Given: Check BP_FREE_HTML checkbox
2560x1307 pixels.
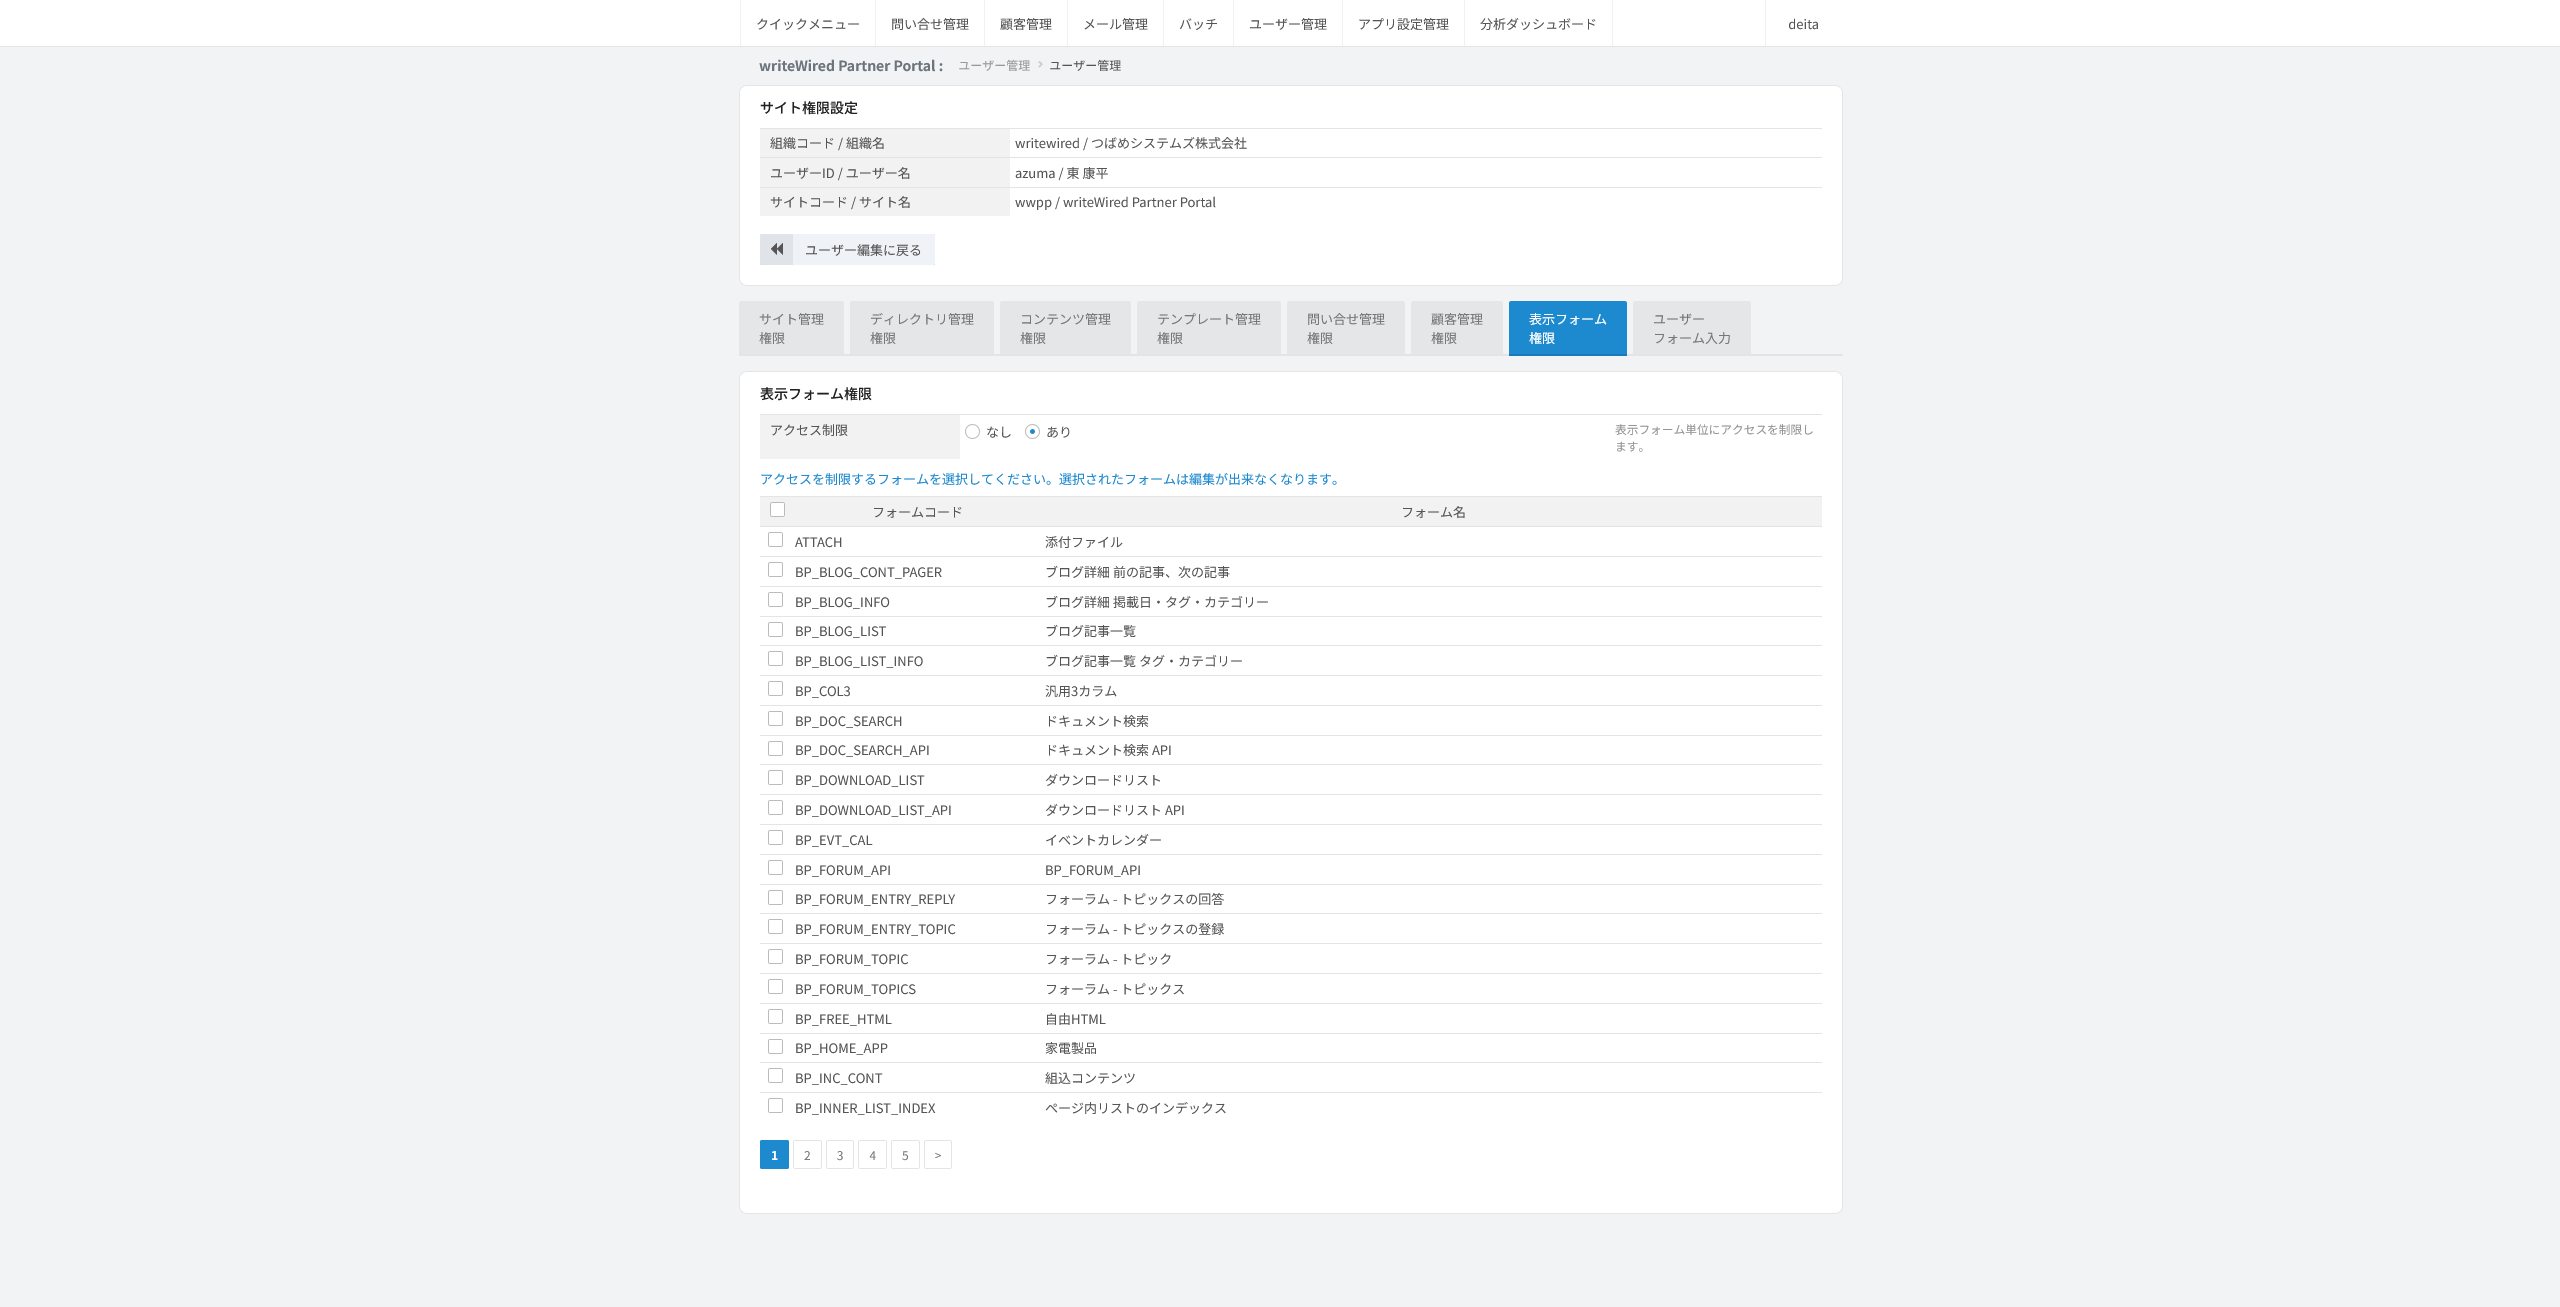Looking at the screenshot, I should pos(775,1017).
